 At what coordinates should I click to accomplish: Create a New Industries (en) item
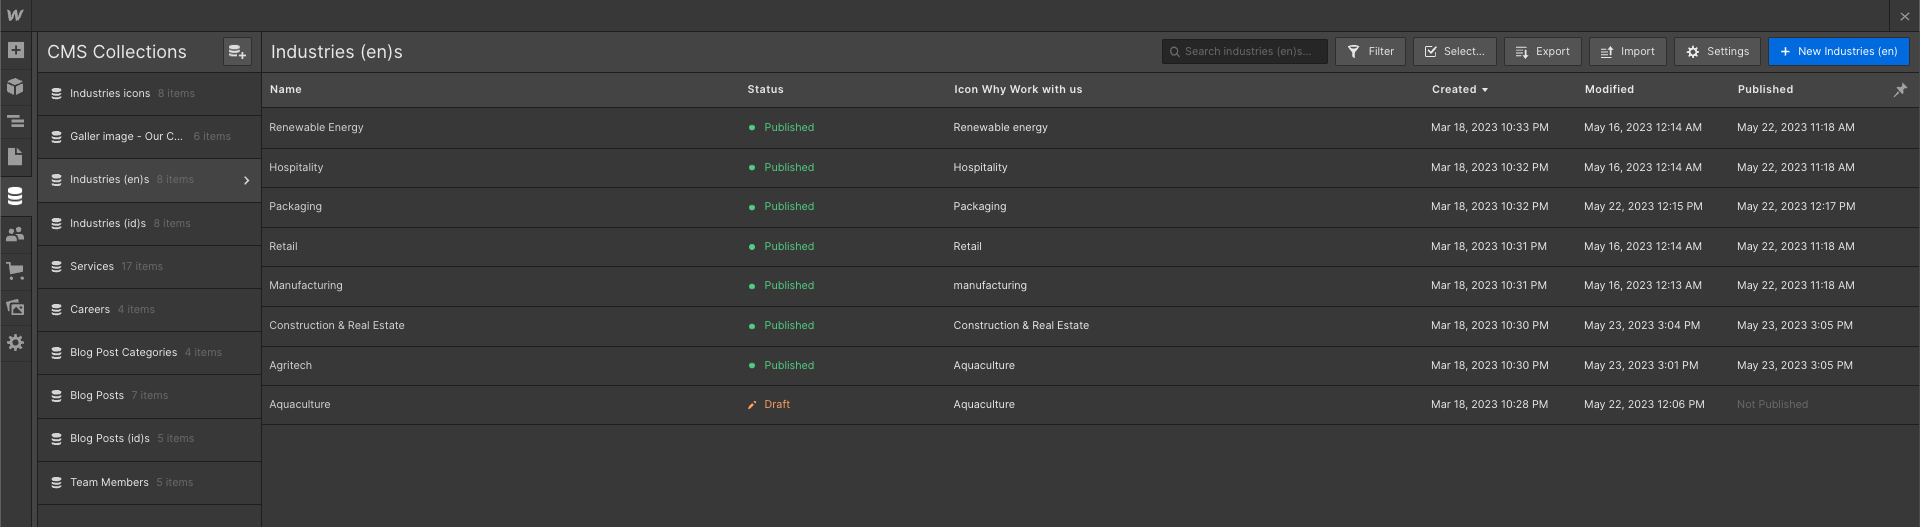tap(1838, 52)
